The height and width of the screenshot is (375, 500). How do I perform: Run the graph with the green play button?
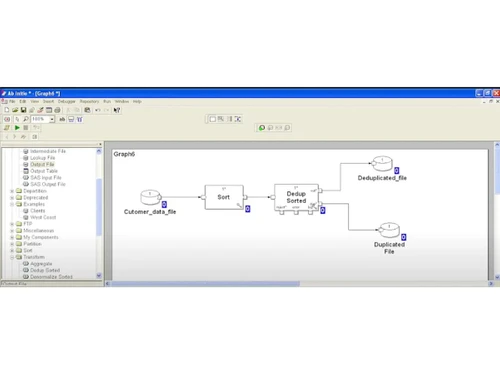pos(17,128)
